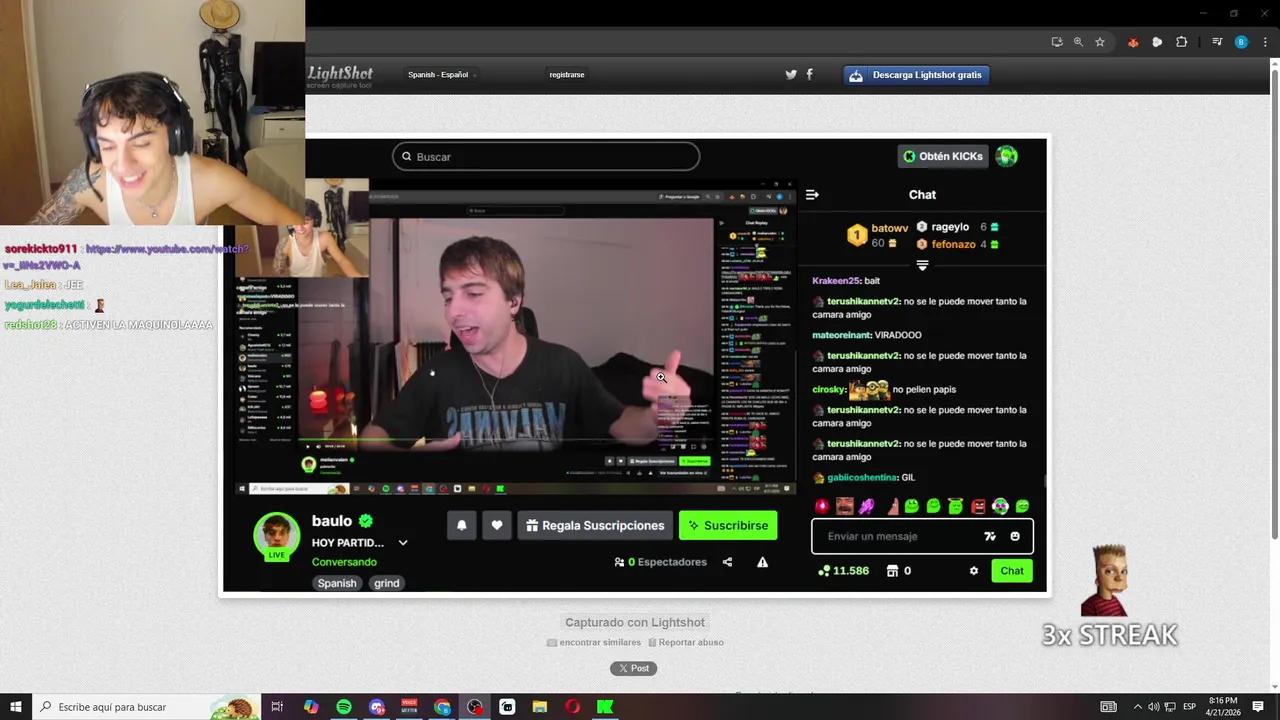The height and width of the screenshot is (720, 1280).
Task: Open the green user avatar beside Obtén KICKs
Action: [1006, 156]
